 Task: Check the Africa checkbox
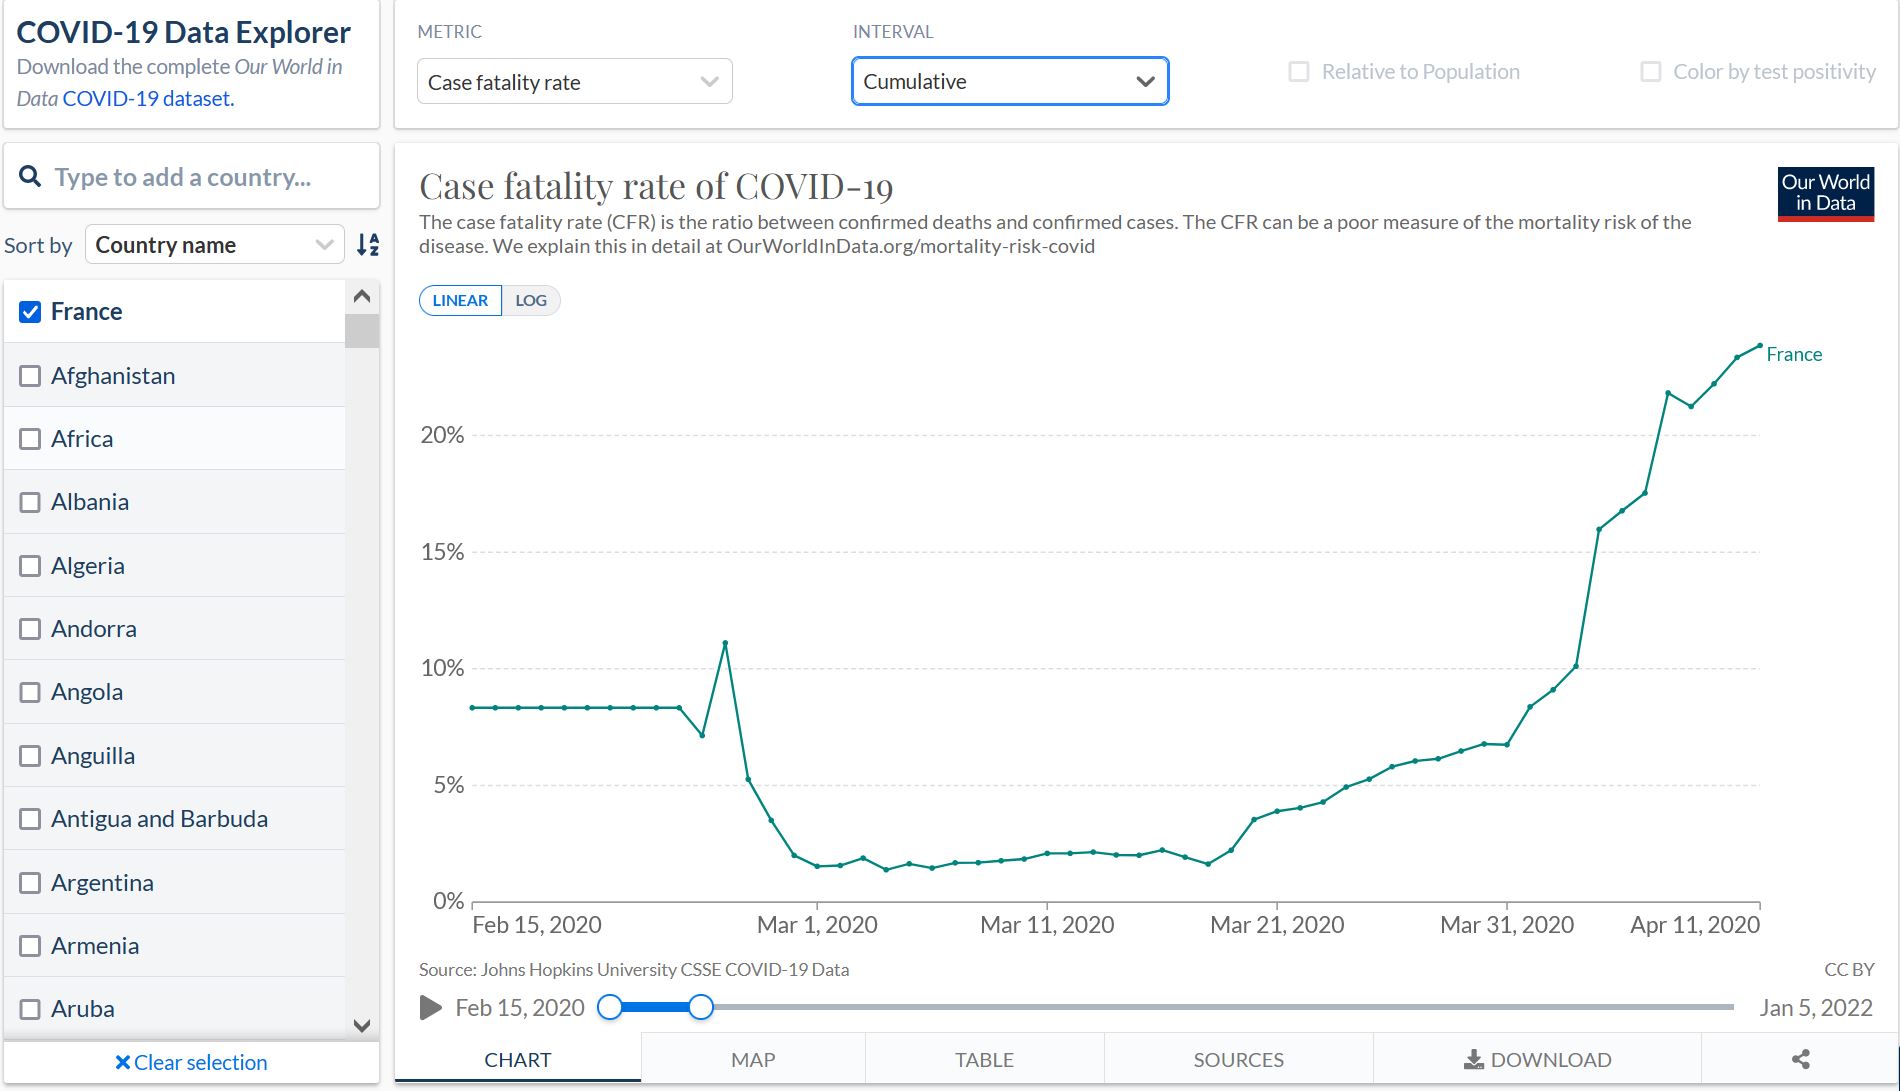point(31,439)
